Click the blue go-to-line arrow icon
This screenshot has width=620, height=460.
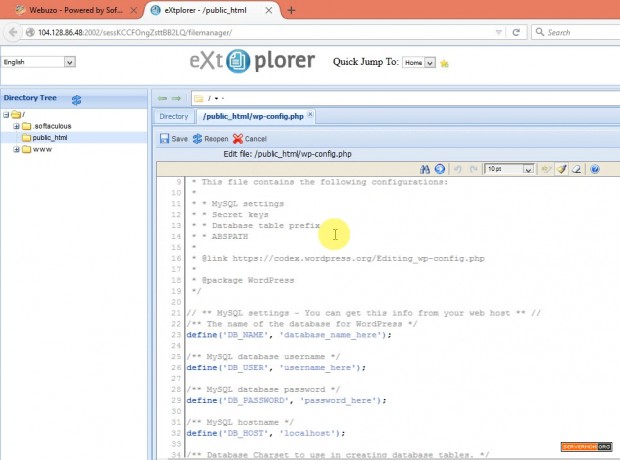[440, 169]
